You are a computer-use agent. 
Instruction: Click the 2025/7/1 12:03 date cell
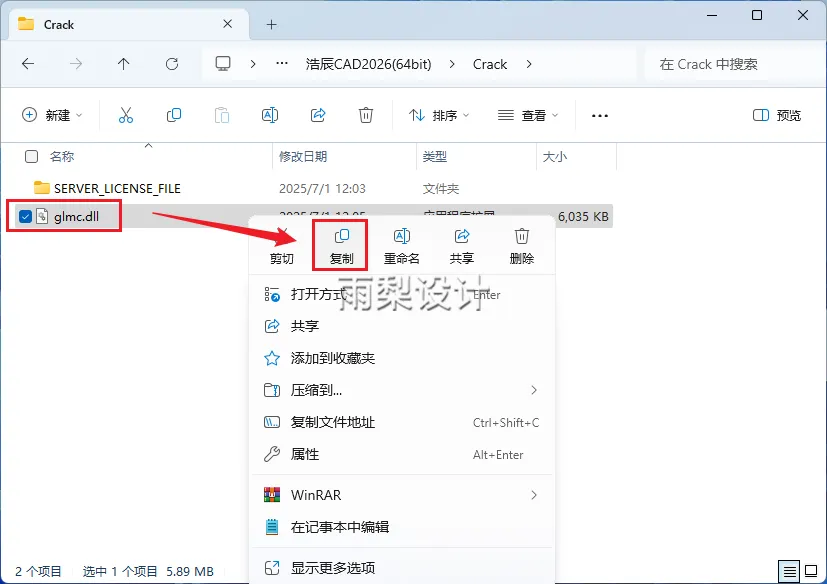[322, 188]
